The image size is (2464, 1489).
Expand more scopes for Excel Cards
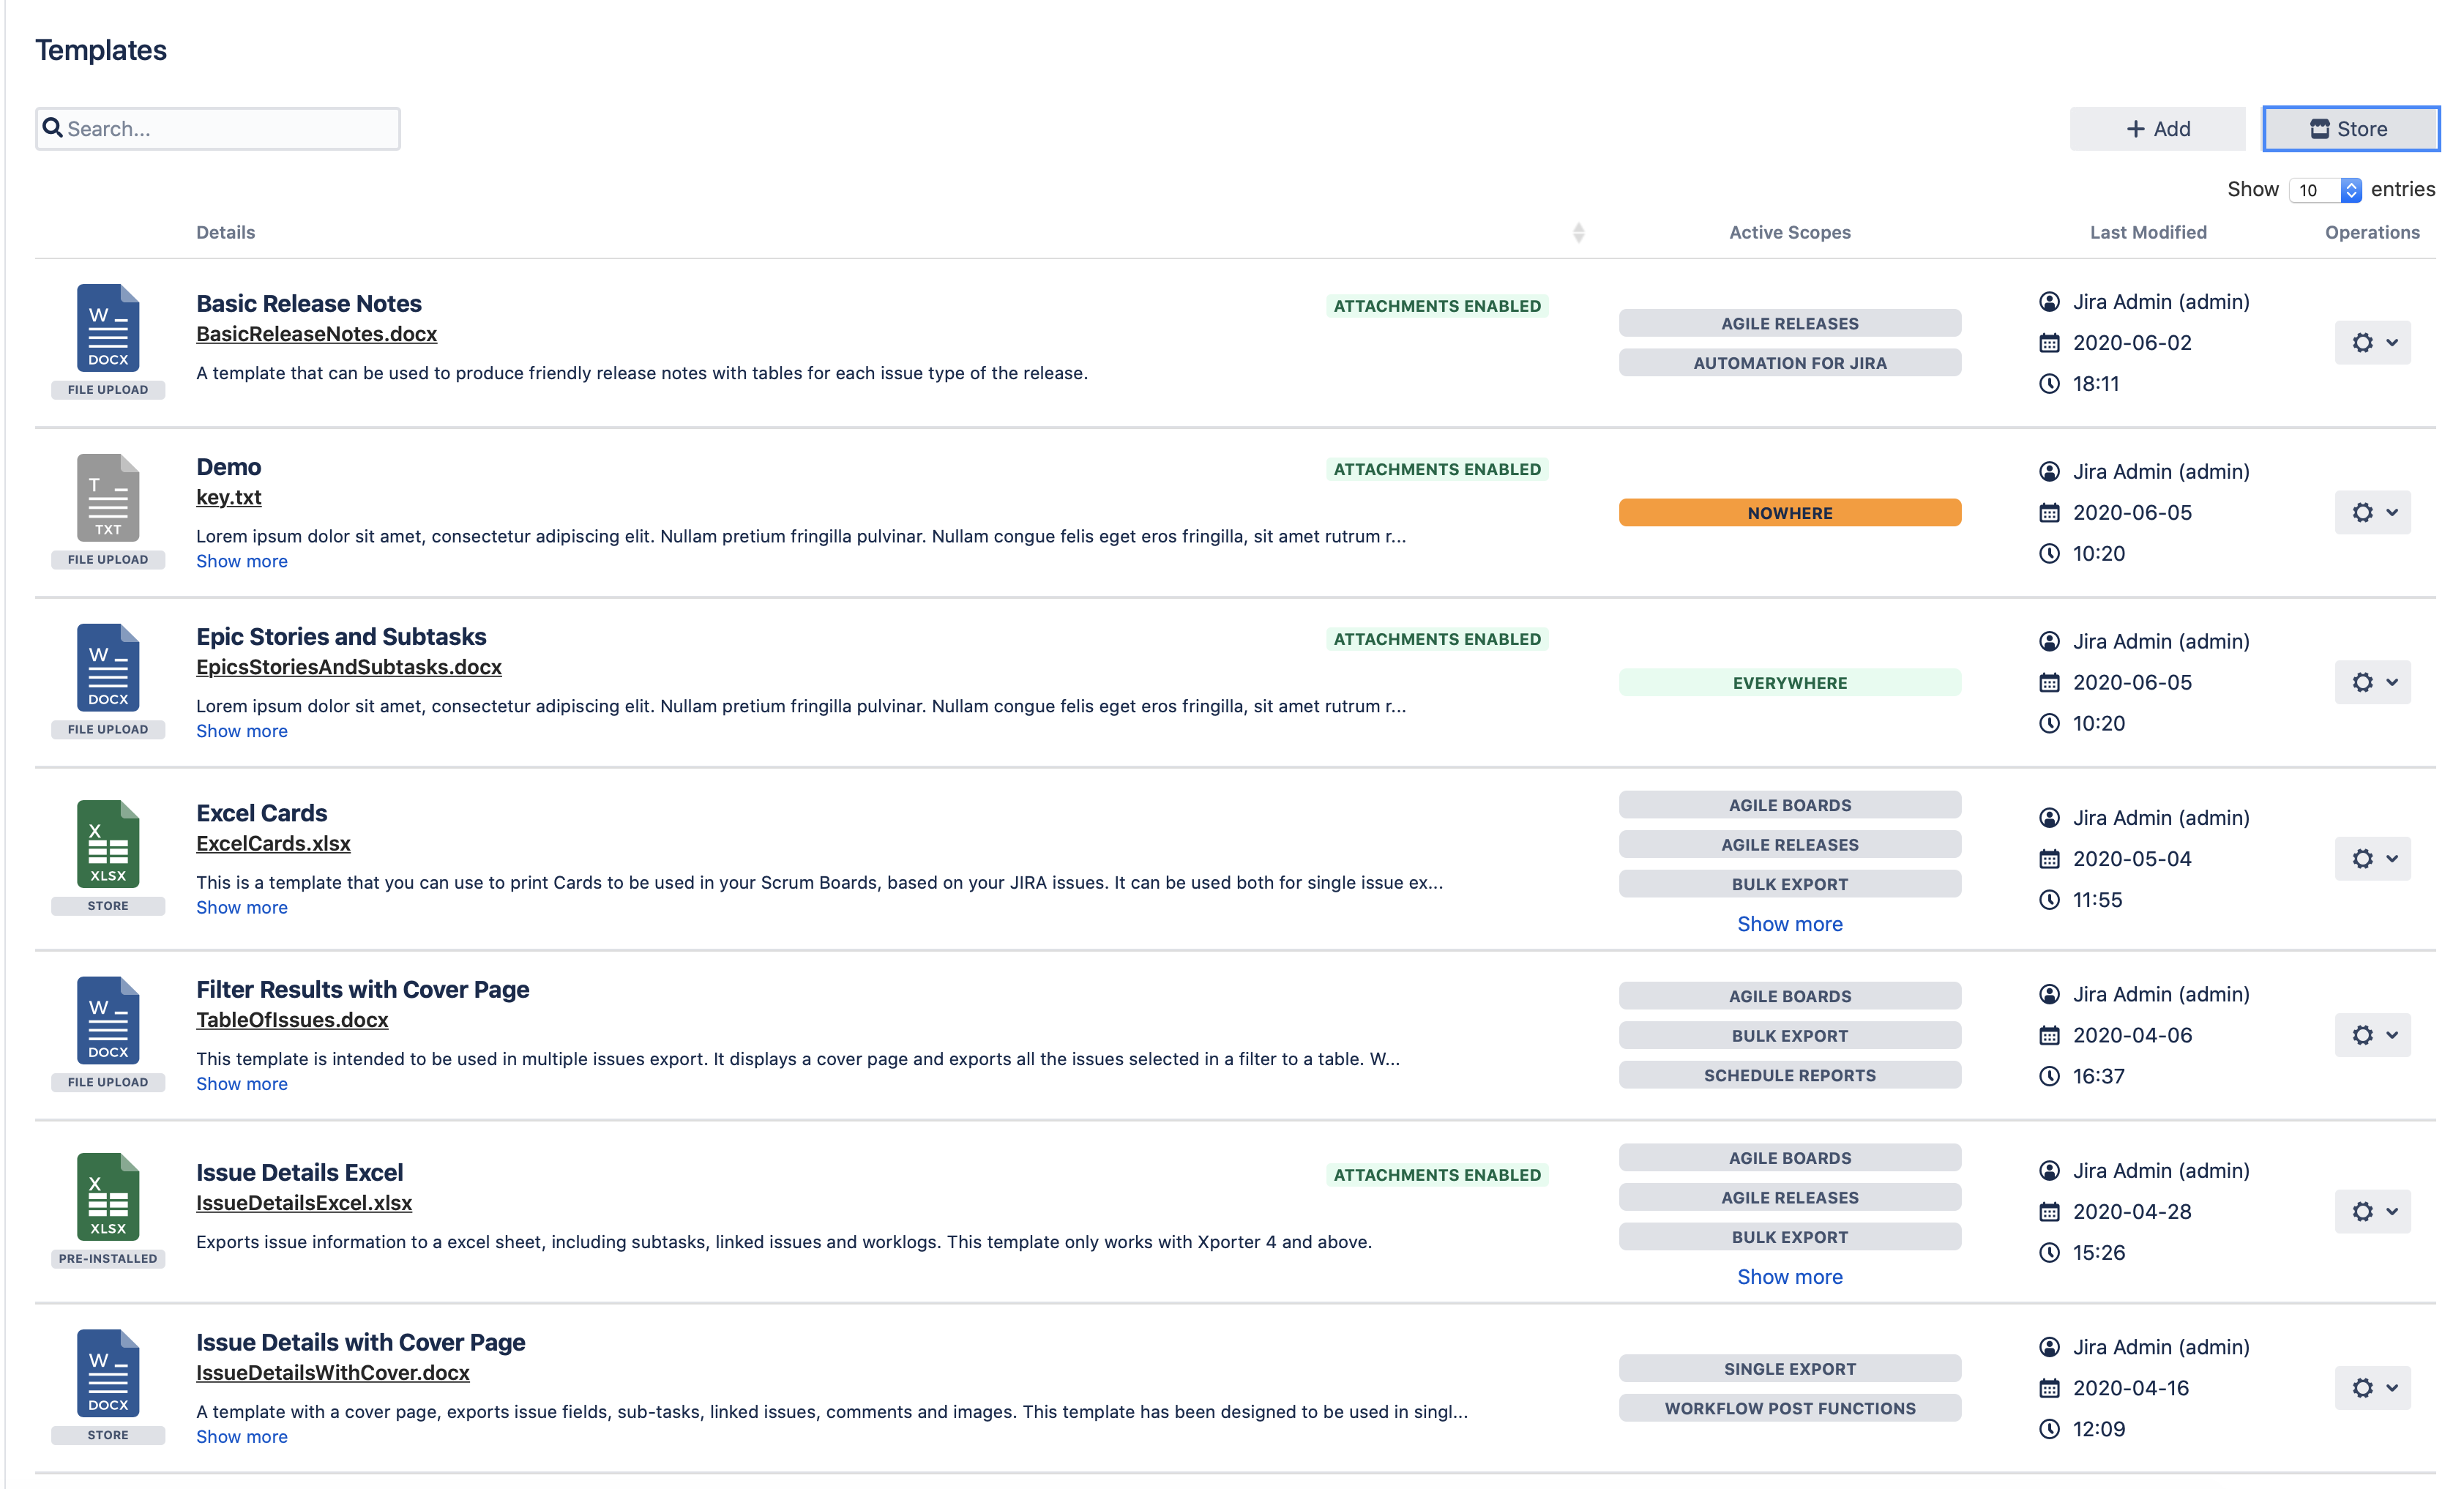pos(1789,924)
